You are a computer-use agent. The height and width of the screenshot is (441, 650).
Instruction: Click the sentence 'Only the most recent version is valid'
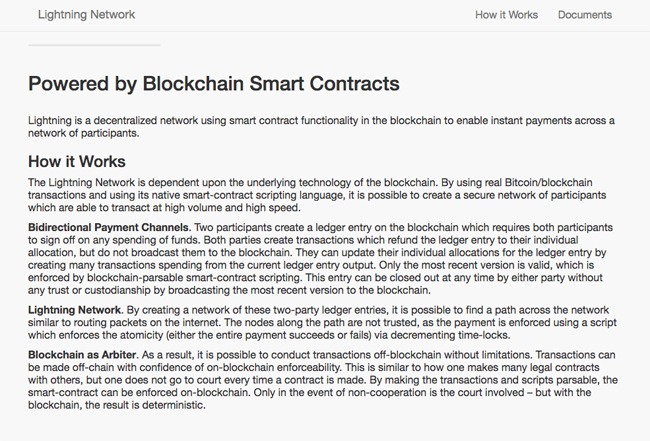click(466, 265)
